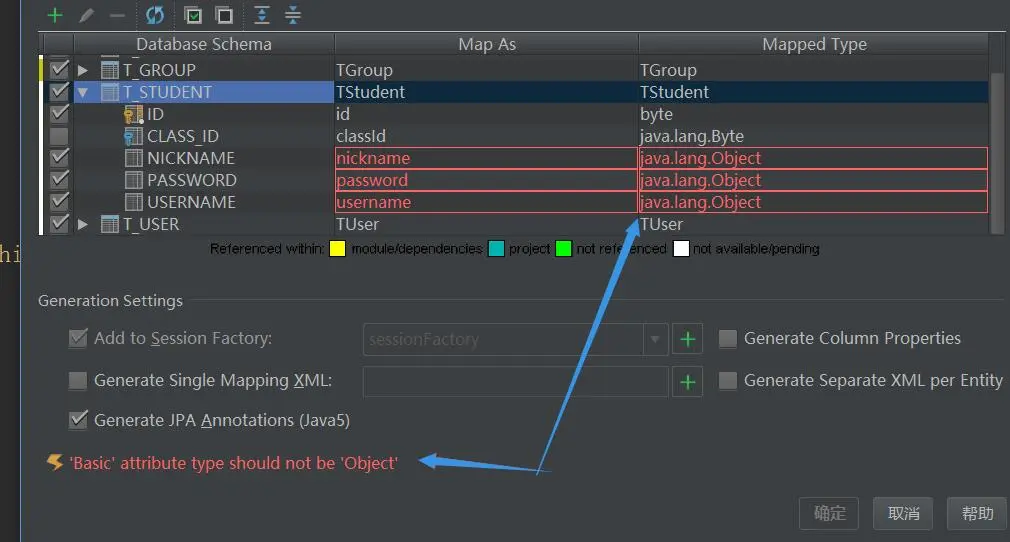1010x542 pixels.
Task: Toggle Generate JPA Annotations (Java5) checkbox
Action: point(78,420)
